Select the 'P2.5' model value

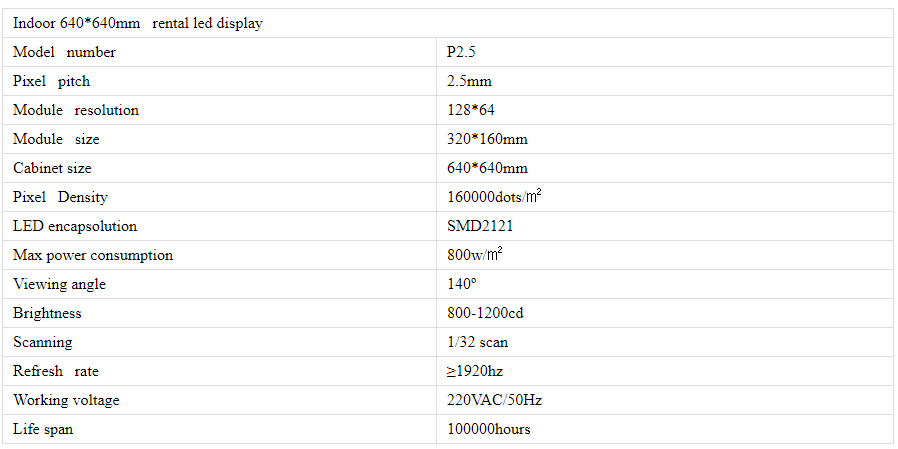tap(462, 52)
